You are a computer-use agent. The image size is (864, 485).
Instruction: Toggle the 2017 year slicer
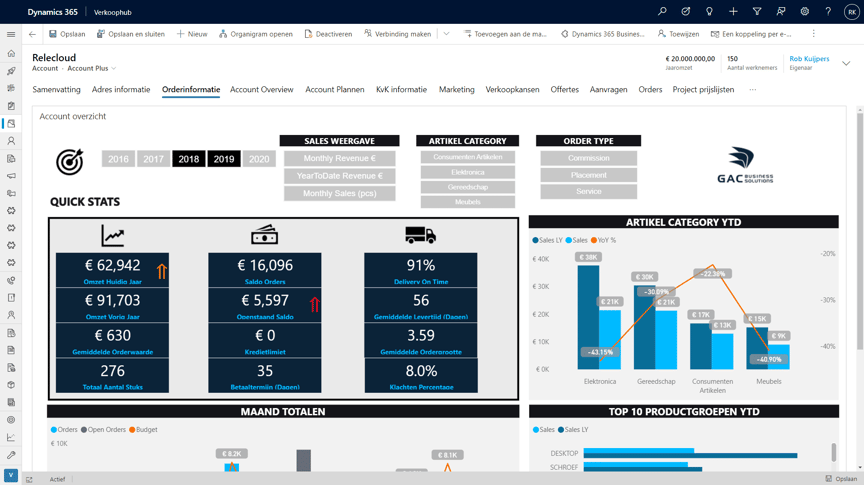[153, 159]
